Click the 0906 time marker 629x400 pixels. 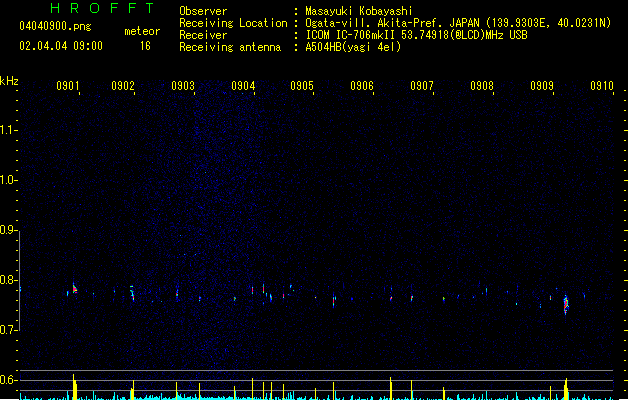pyautogui.click(x=362, y=86)
